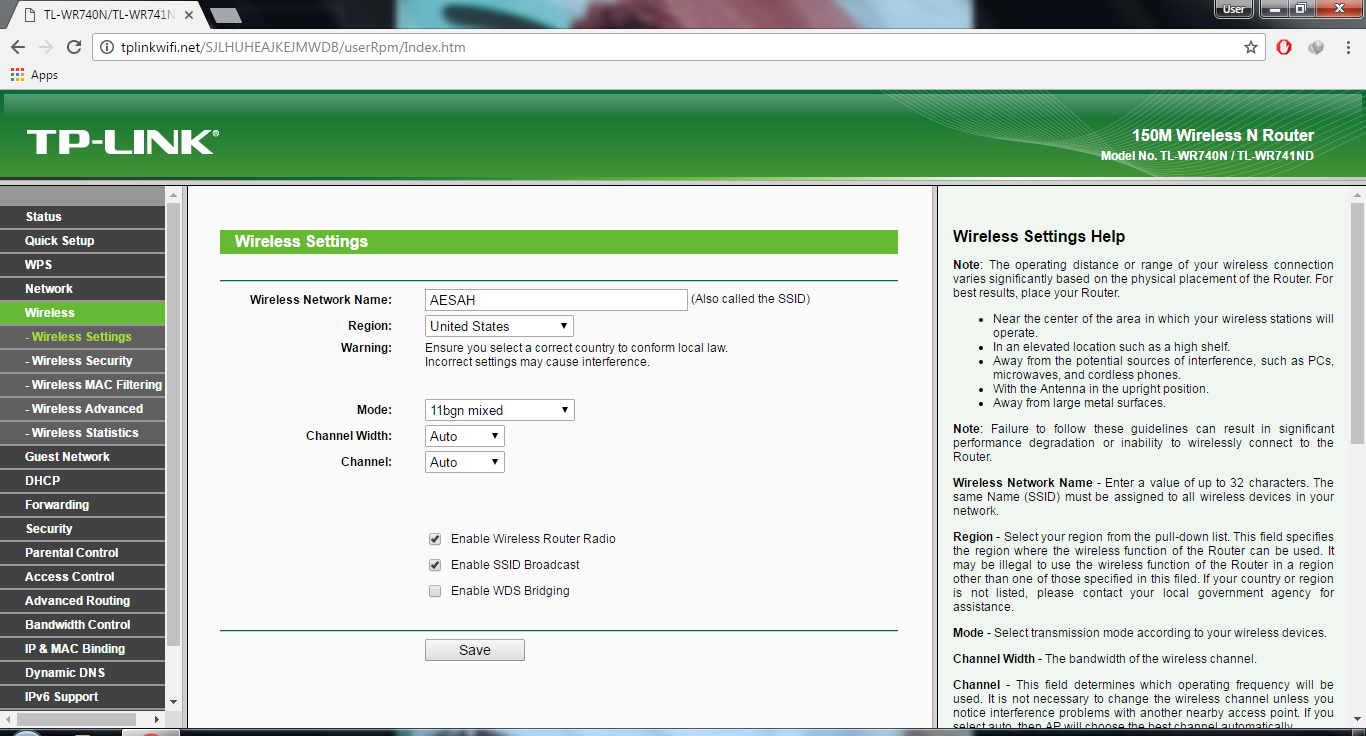This screenshot has height=736, width=1366.
Task: Go to Wireless Security submenu
Action: point(82,361)
